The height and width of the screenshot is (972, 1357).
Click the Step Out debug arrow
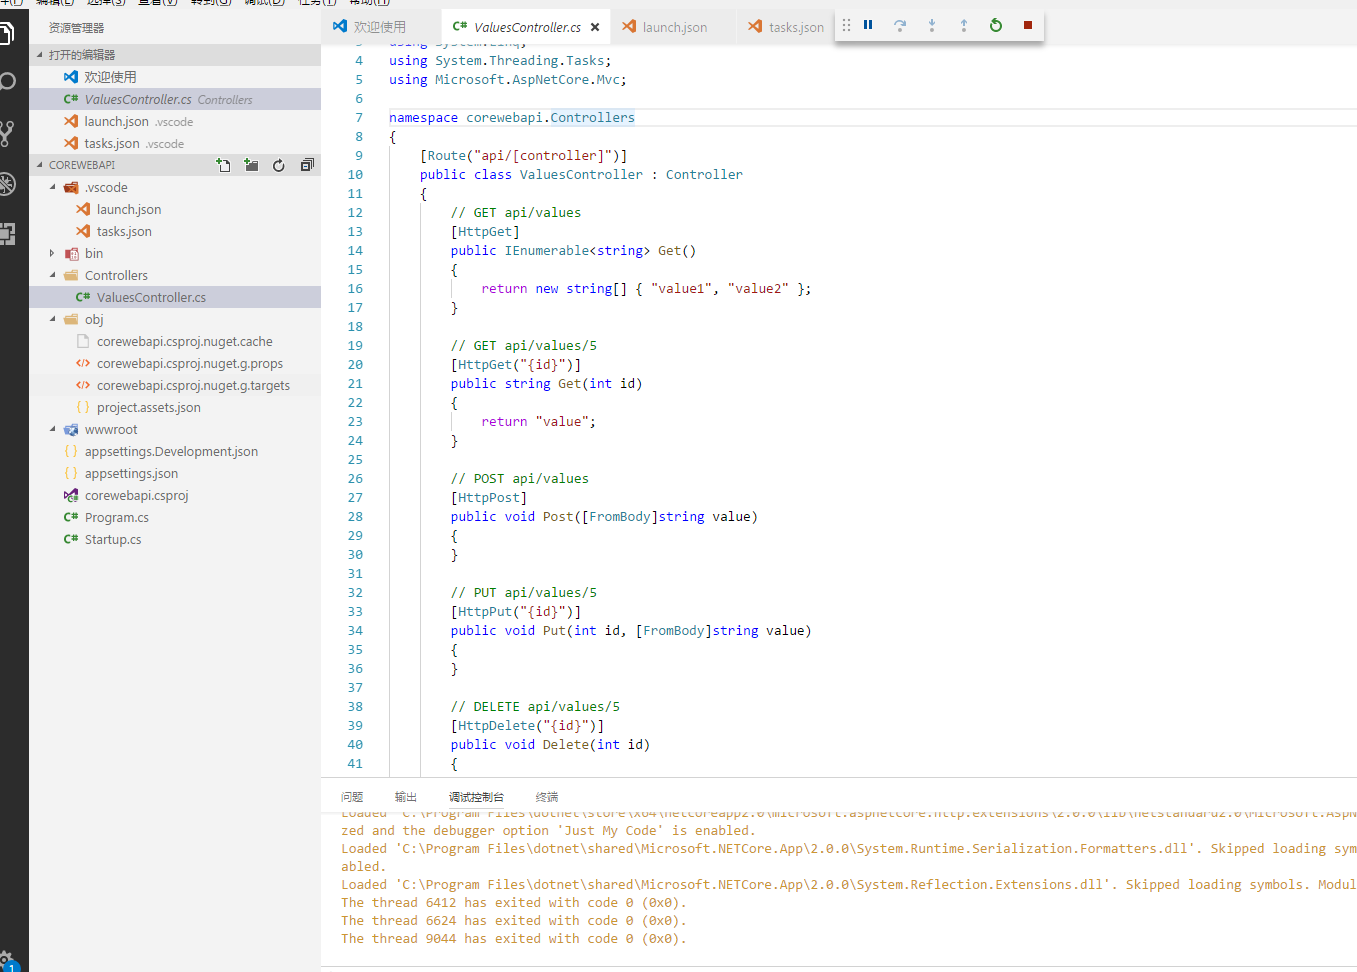964,25
